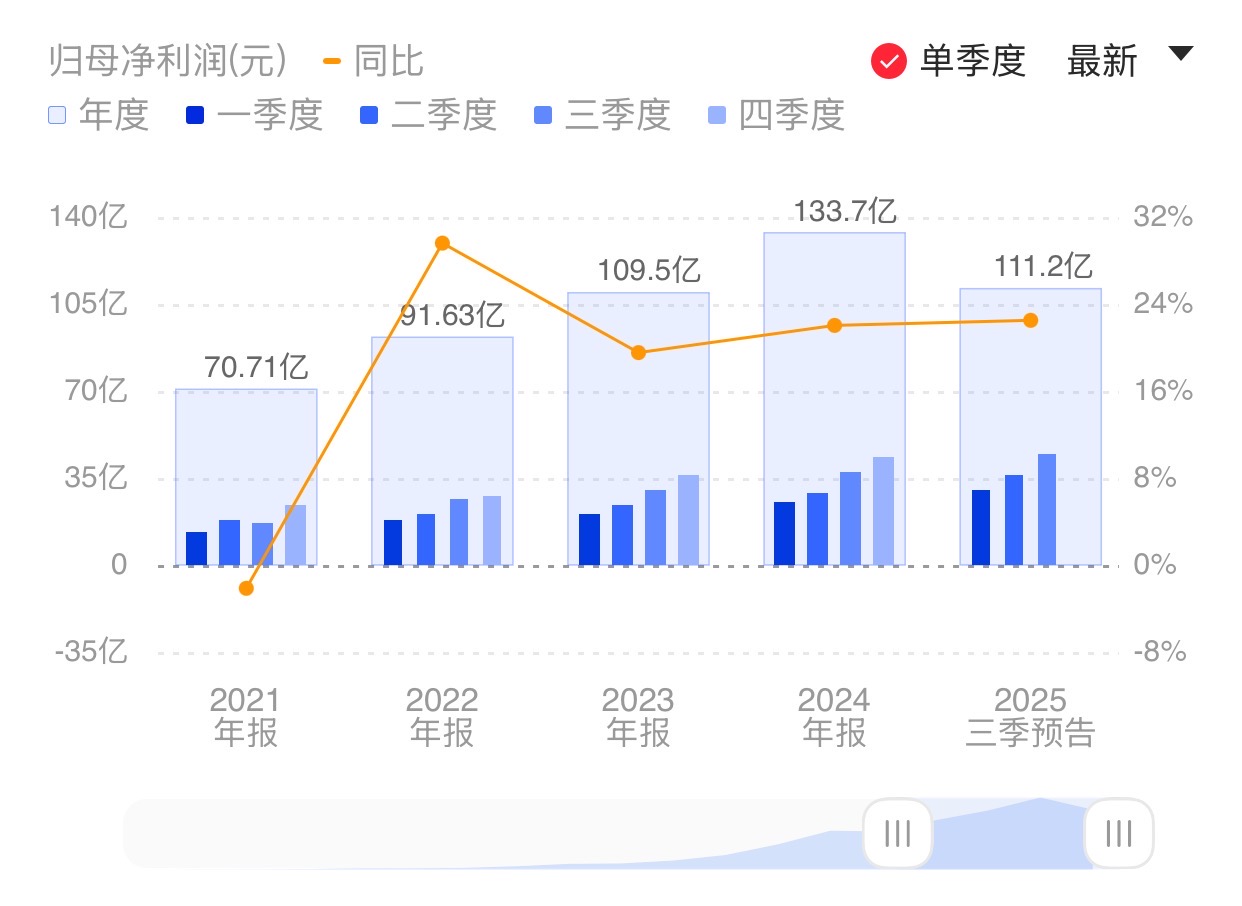This screenshot has height=906, width=1242.
Task: Toggle the 同比 orange line legend
Action: [374, 61]
